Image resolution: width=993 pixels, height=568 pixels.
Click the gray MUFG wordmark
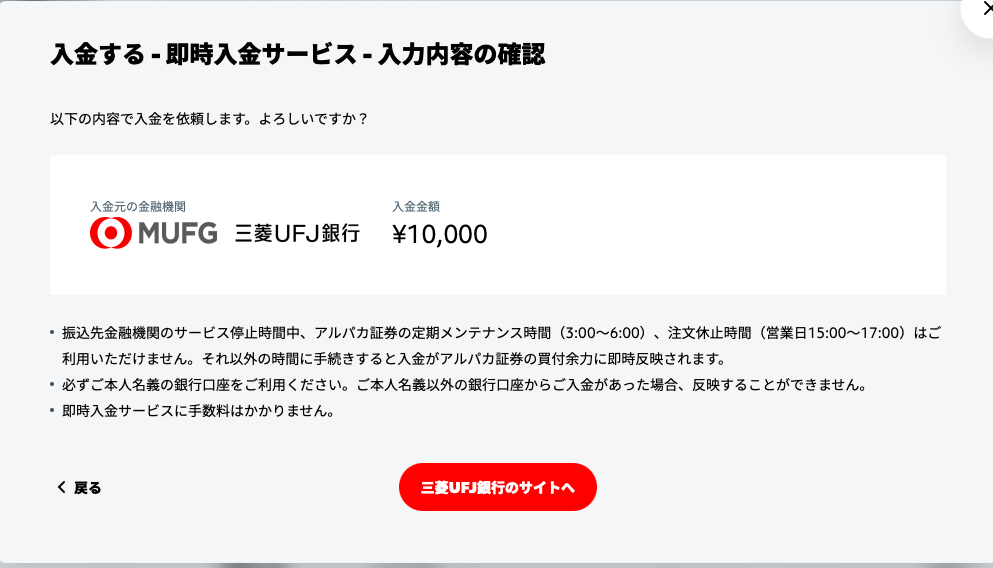178,233
